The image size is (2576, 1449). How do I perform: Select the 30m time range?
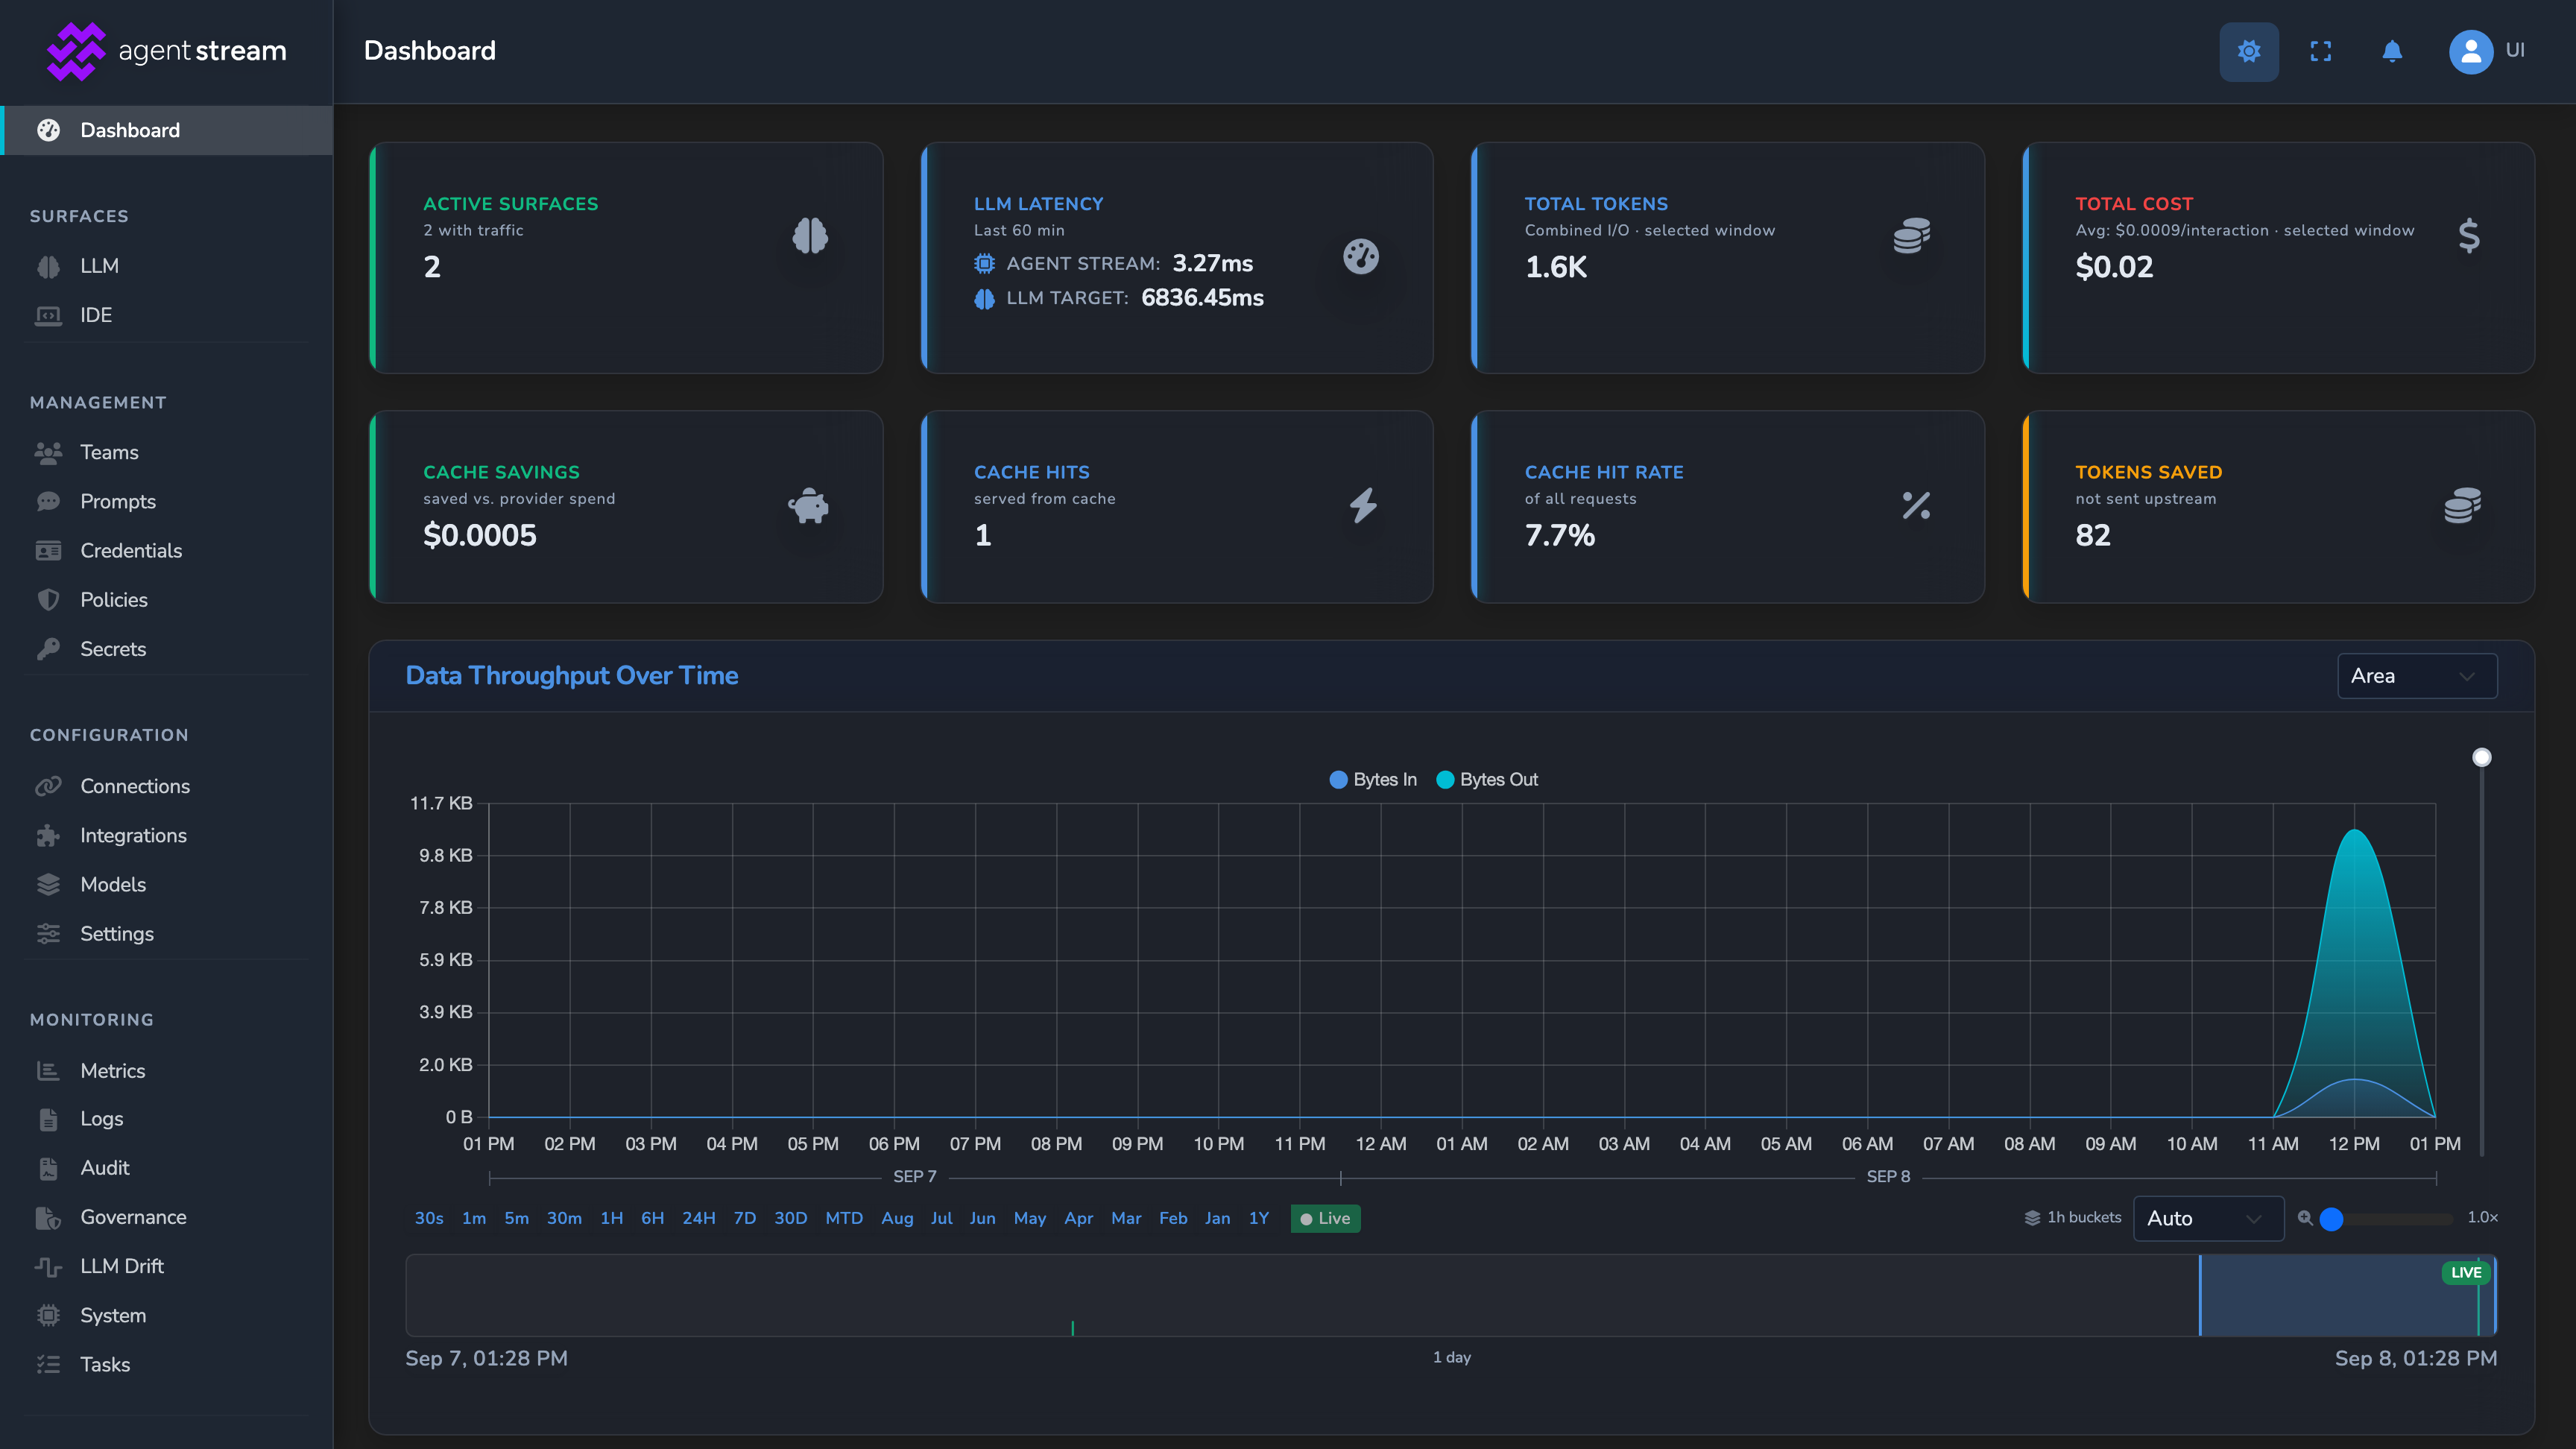click(x=564, y=1218)
